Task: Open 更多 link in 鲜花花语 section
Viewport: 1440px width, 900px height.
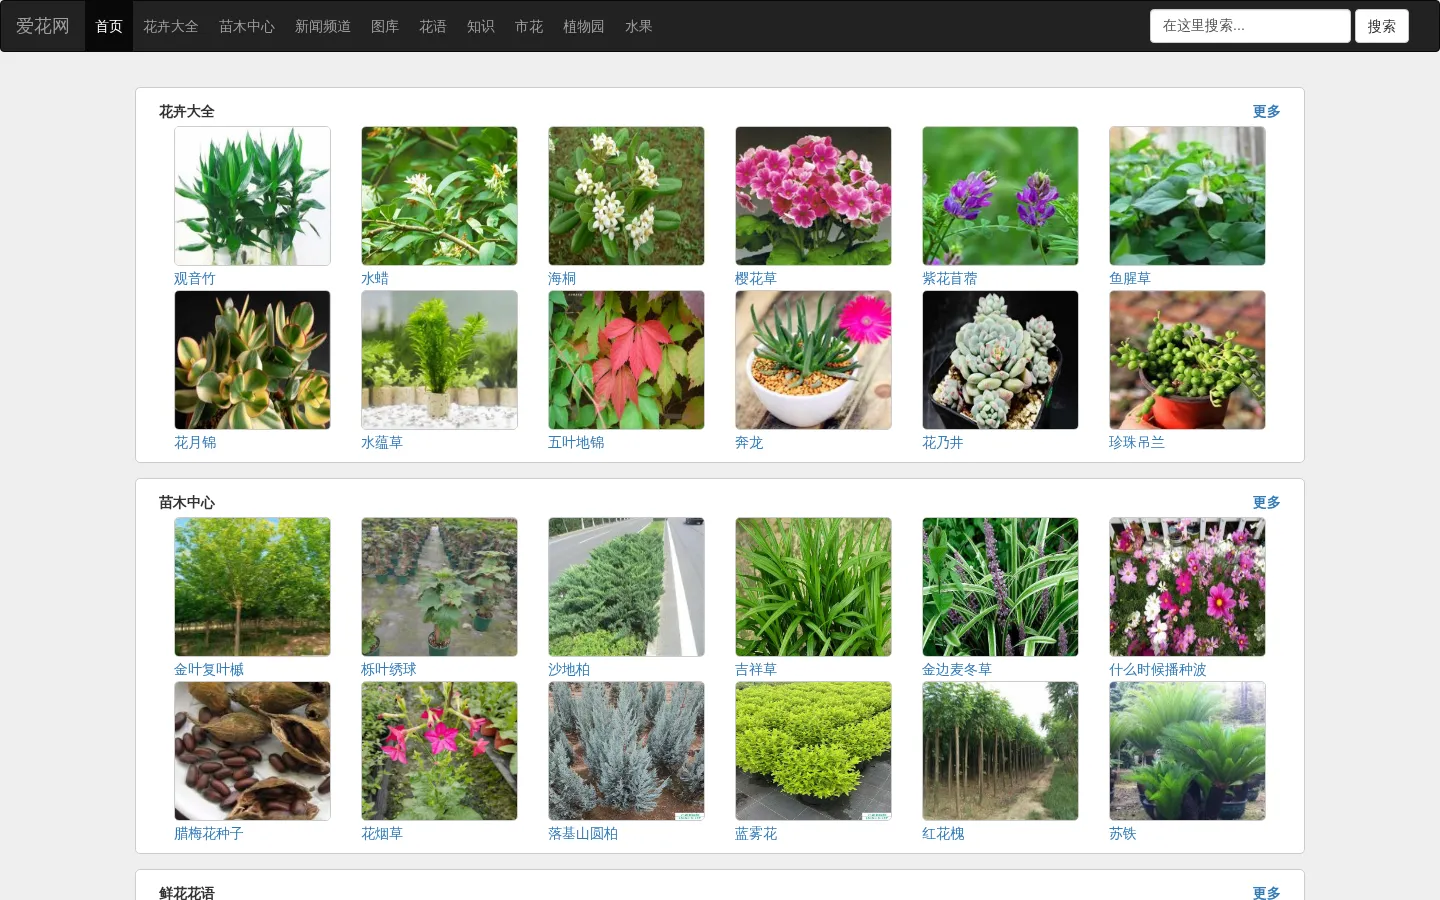Action: coord(1267,892)
